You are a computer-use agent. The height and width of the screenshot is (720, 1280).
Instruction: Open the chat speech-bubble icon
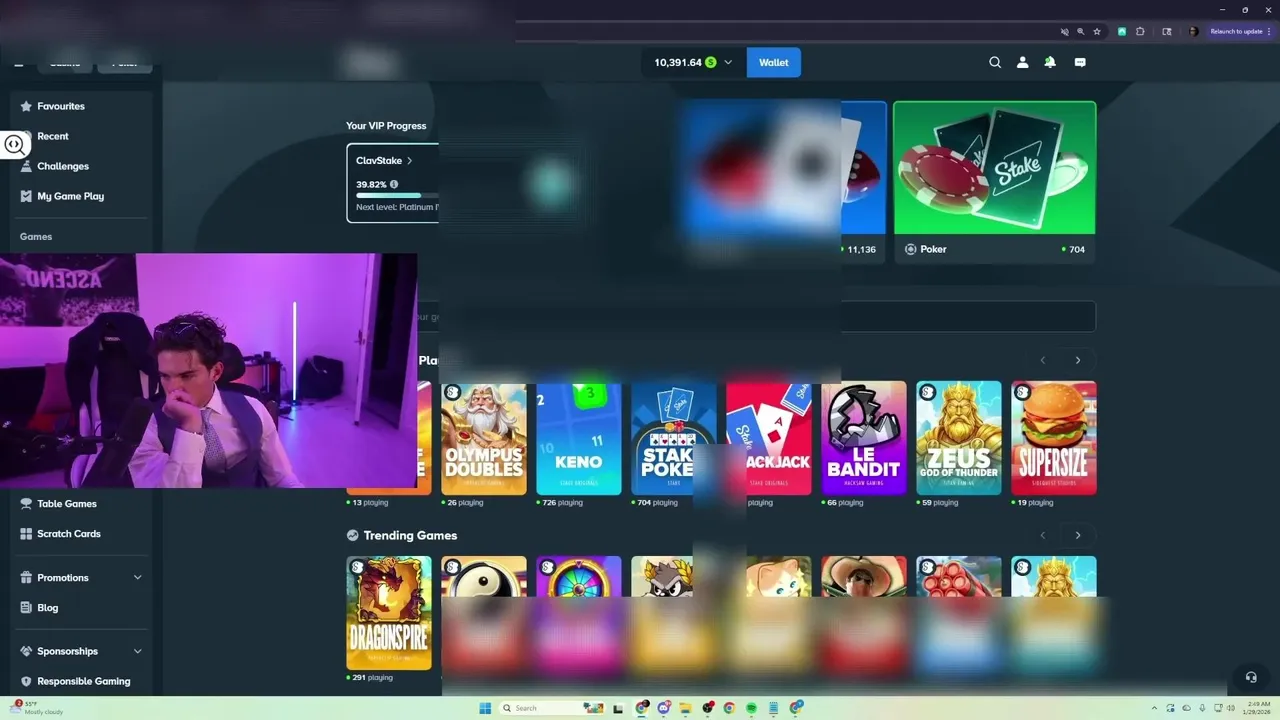1080,62
